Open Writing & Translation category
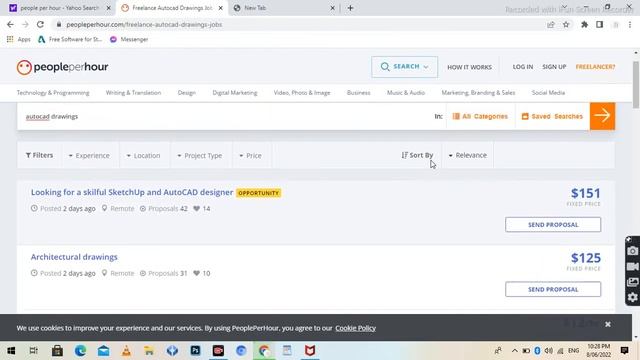Image resolution: width=640 pixels, height=360 pixels. click(x=133, y=93)
